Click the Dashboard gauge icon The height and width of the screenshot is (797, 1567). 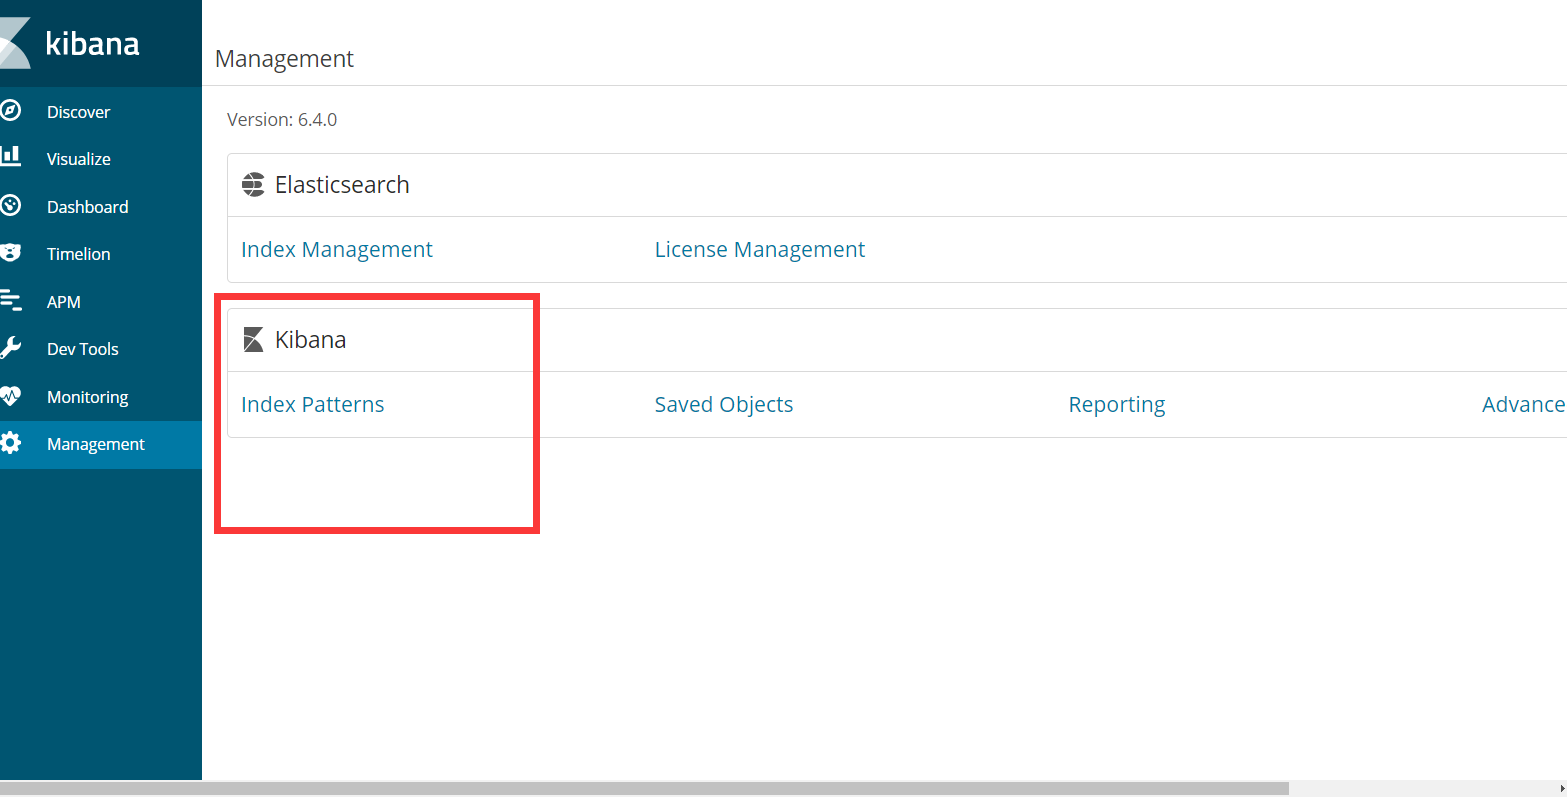[x=10, y=206]
